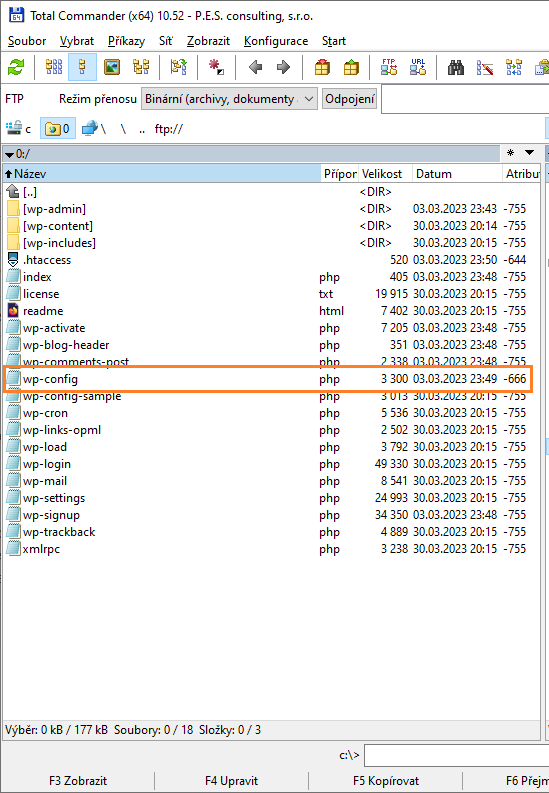The image size is (549, 793).
Task: Click the red star invert selection icon
Action: [x=216, y=67]
